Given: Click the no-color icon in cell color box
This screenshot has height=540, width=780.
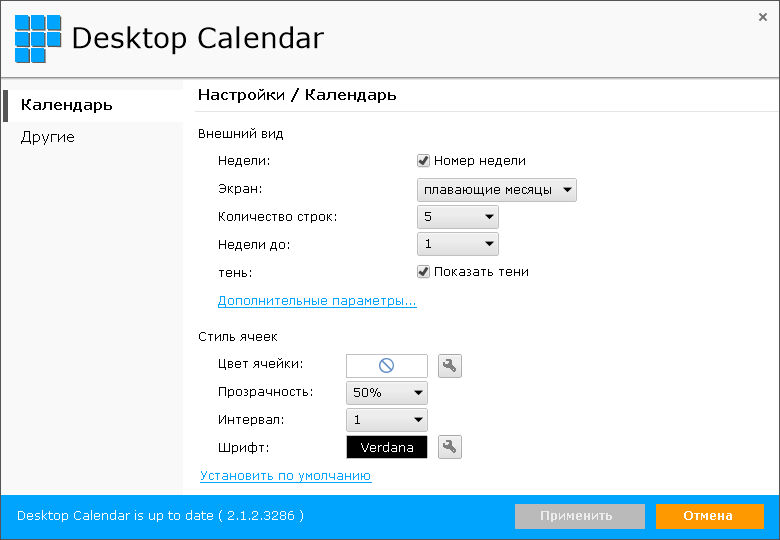Looking at the screenshot, I should pyautogui.click(x=387, y=366).
